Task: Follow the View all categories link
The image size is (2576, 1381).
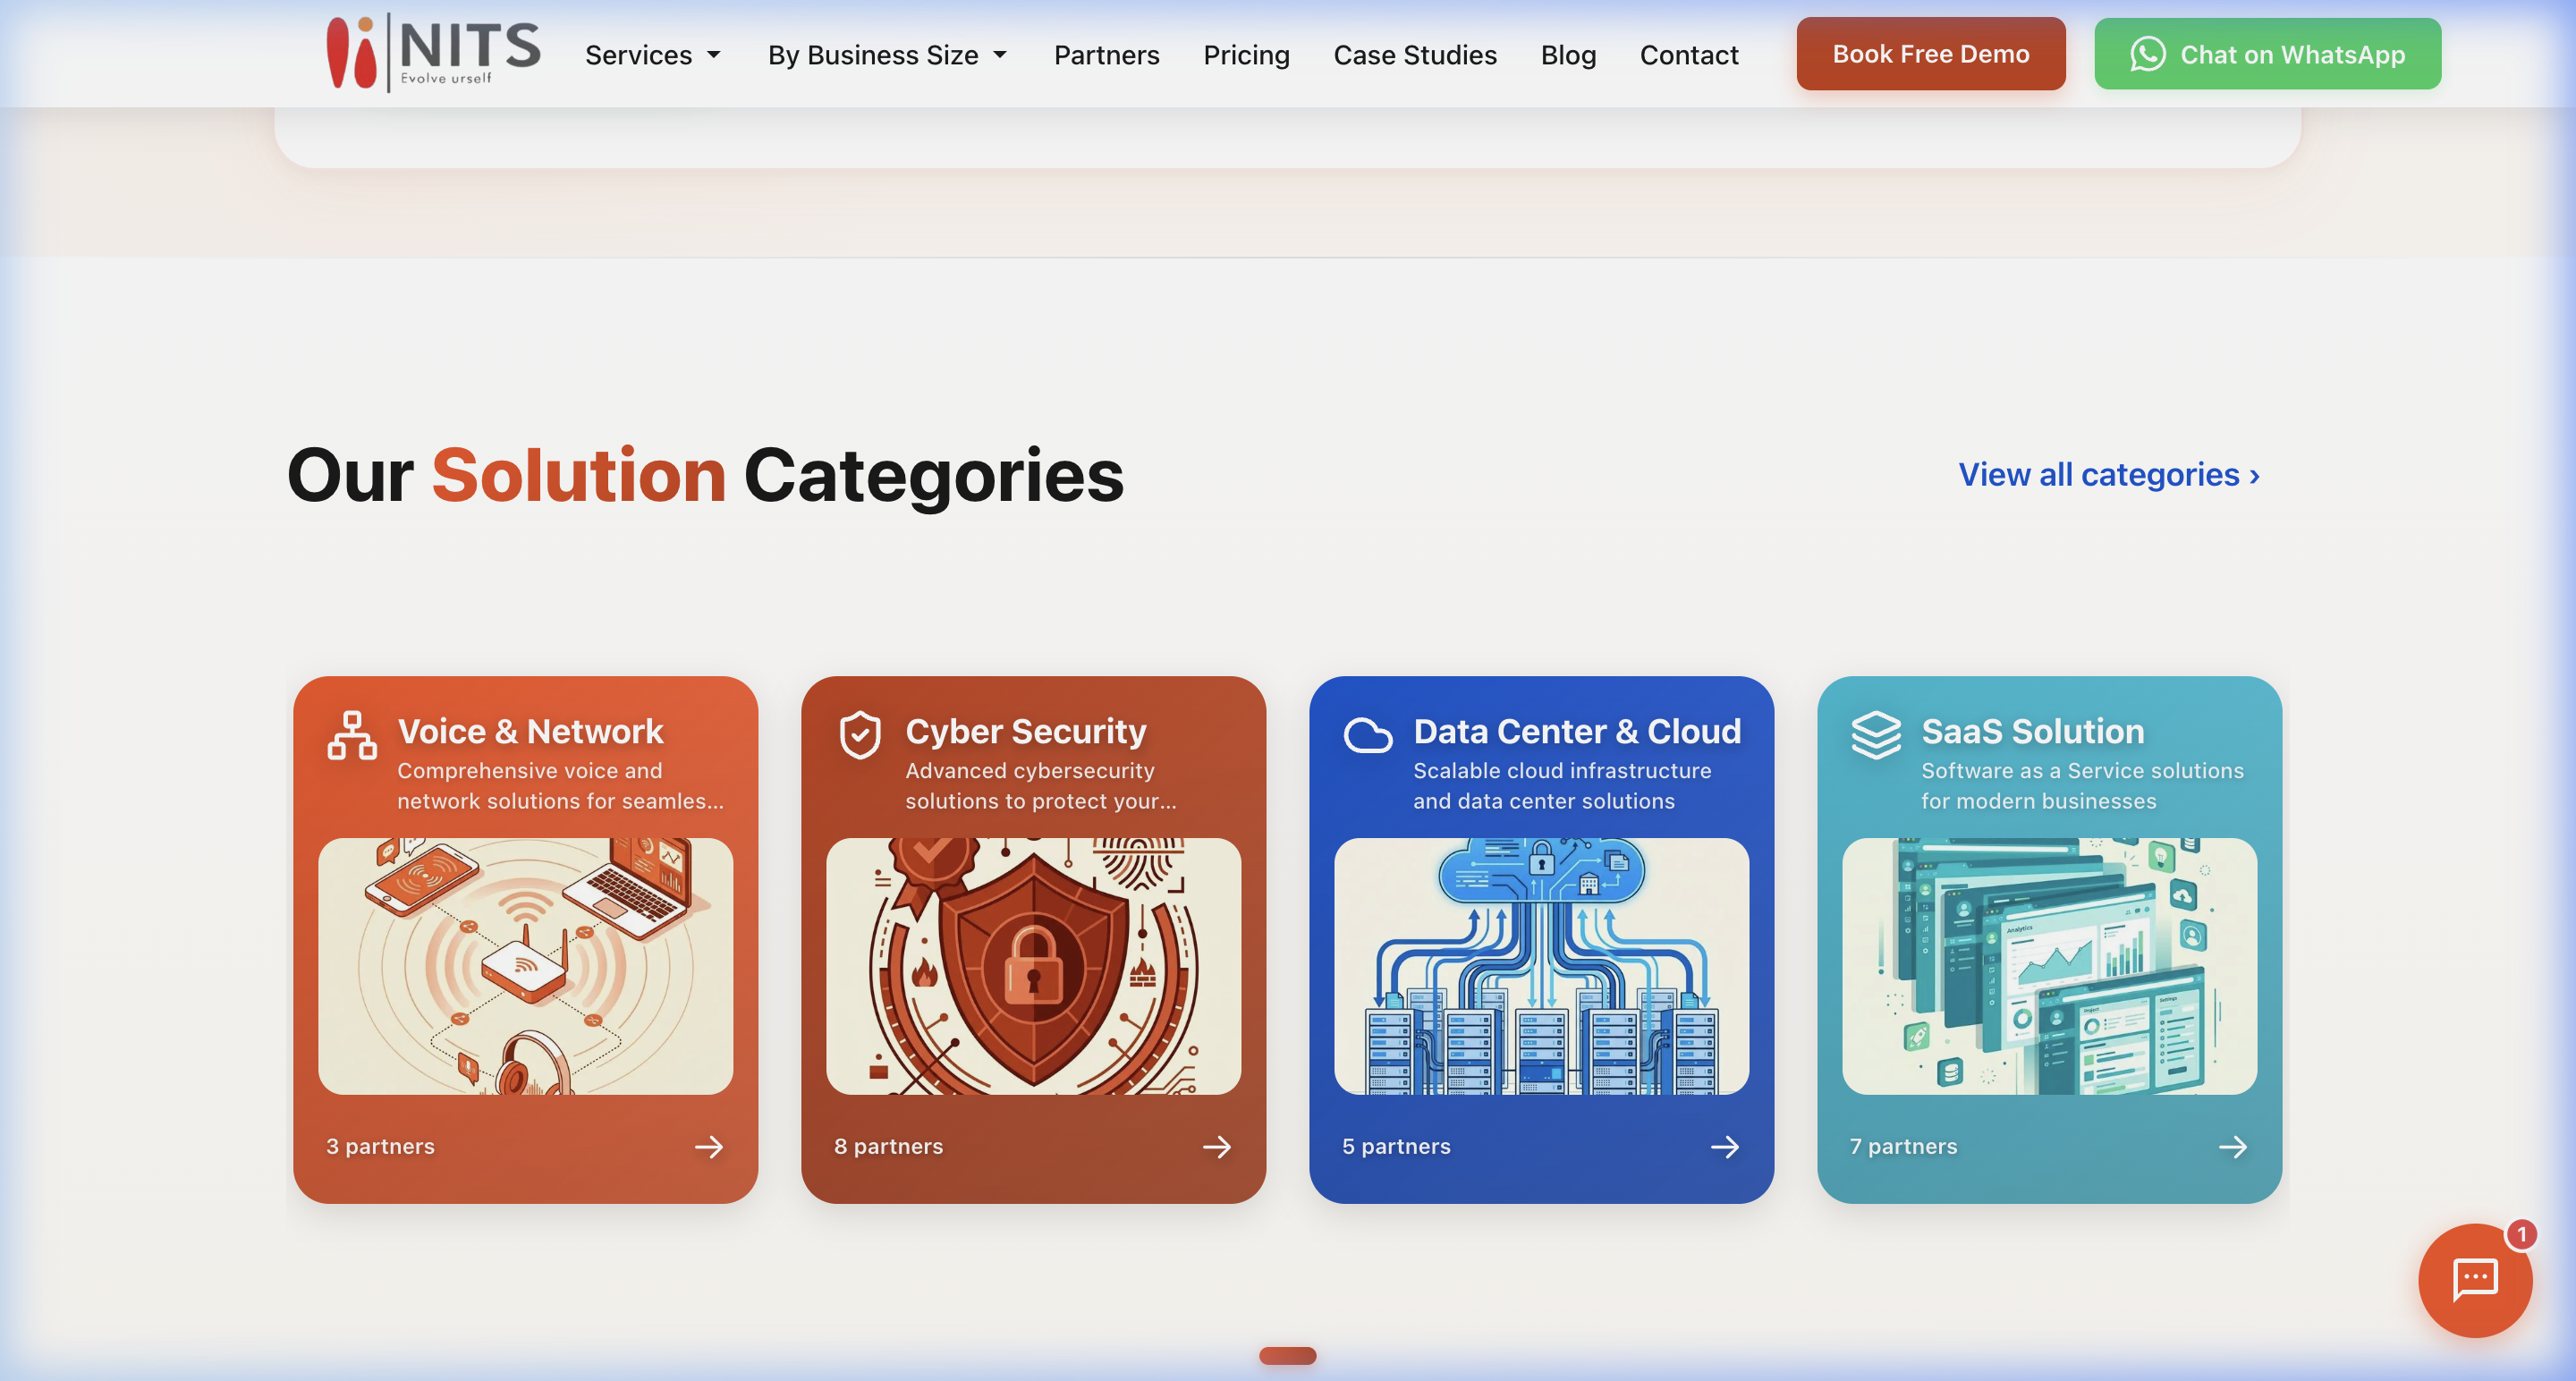Action: (x=2109, y=474)
